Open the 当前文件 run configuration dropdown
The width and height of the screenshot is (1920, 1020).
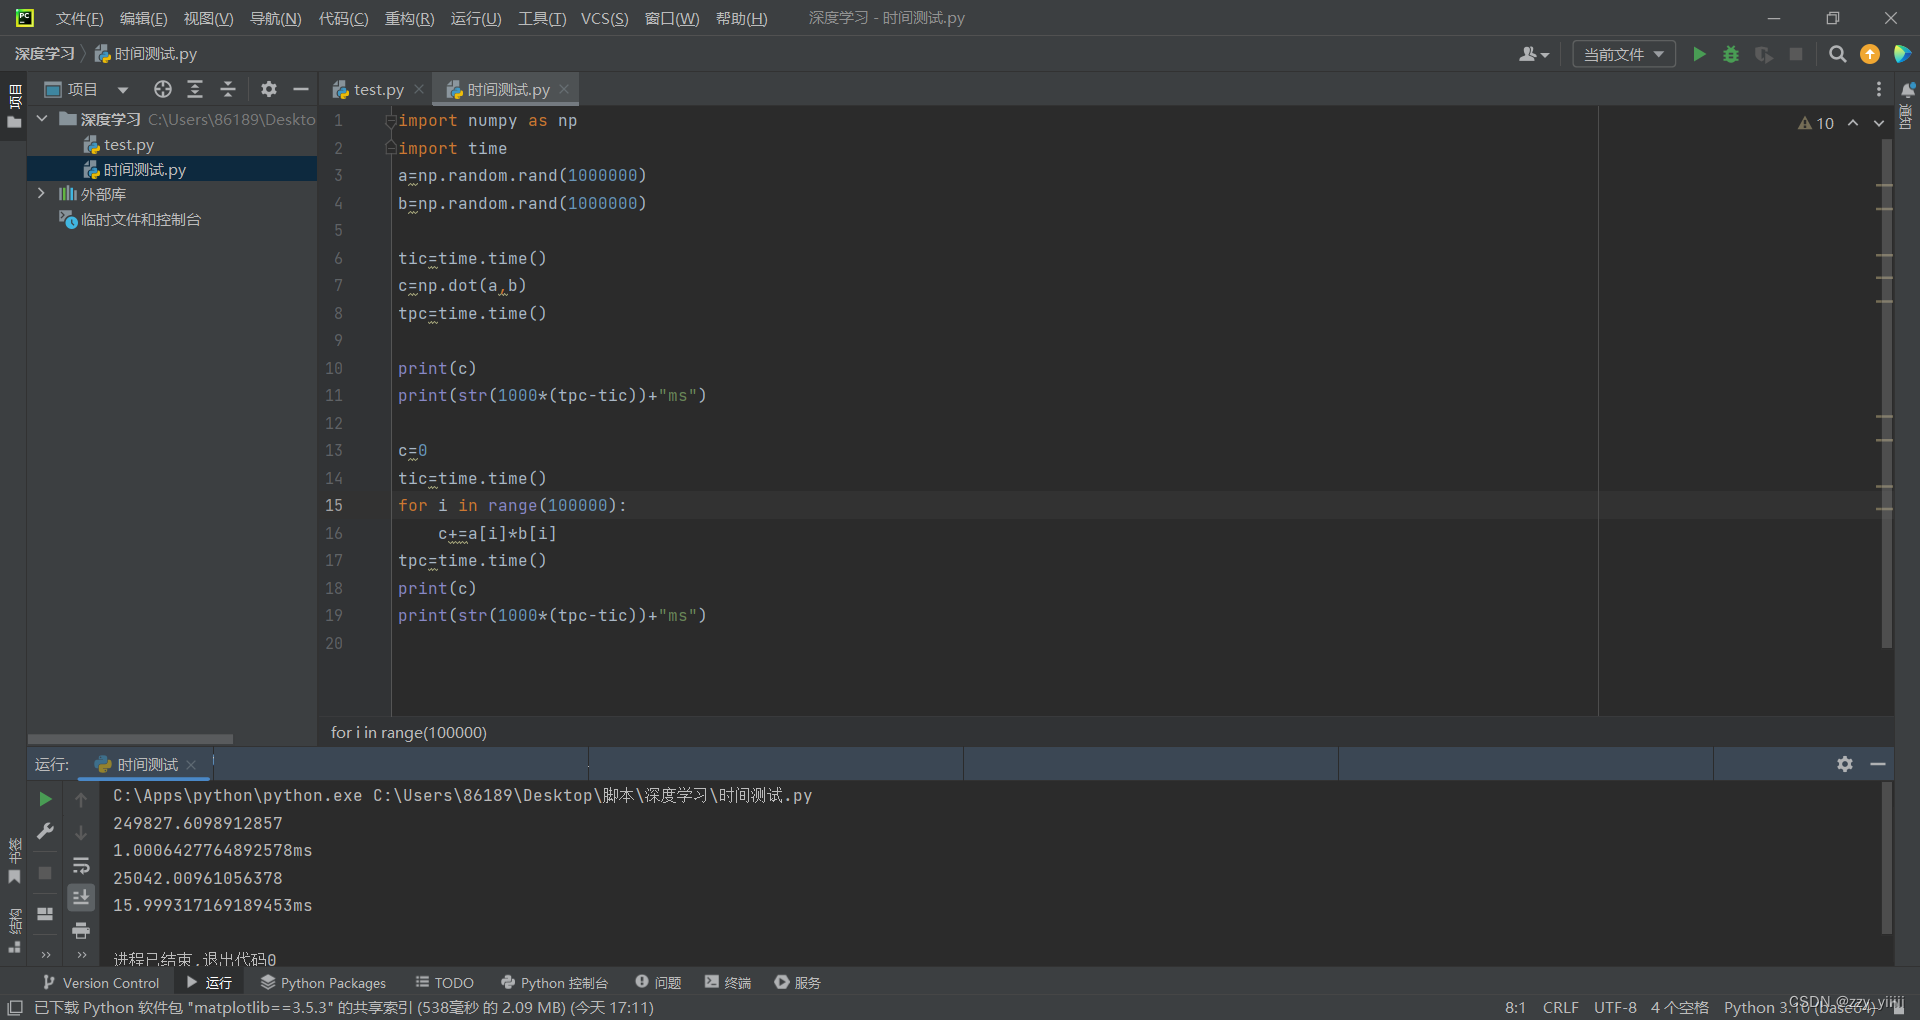[x=1624, y=54]
